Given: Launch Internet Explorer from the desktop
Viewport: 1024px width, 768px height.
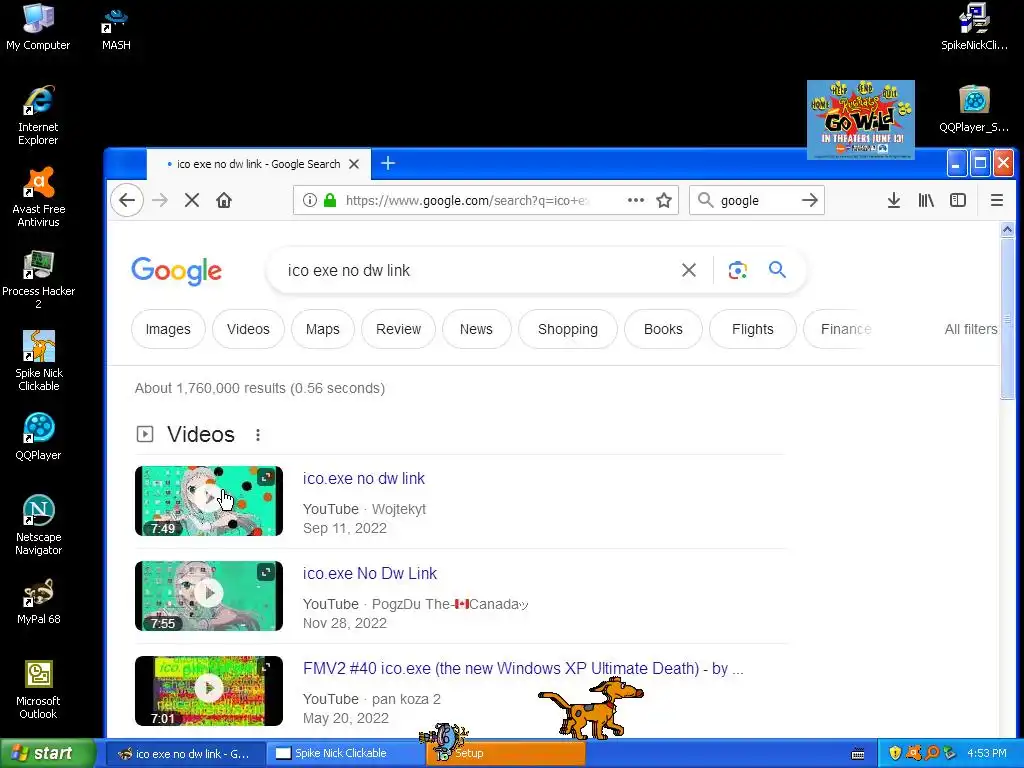Looking at the screenshot, I should pyautogui.click(x=38, y=115).
